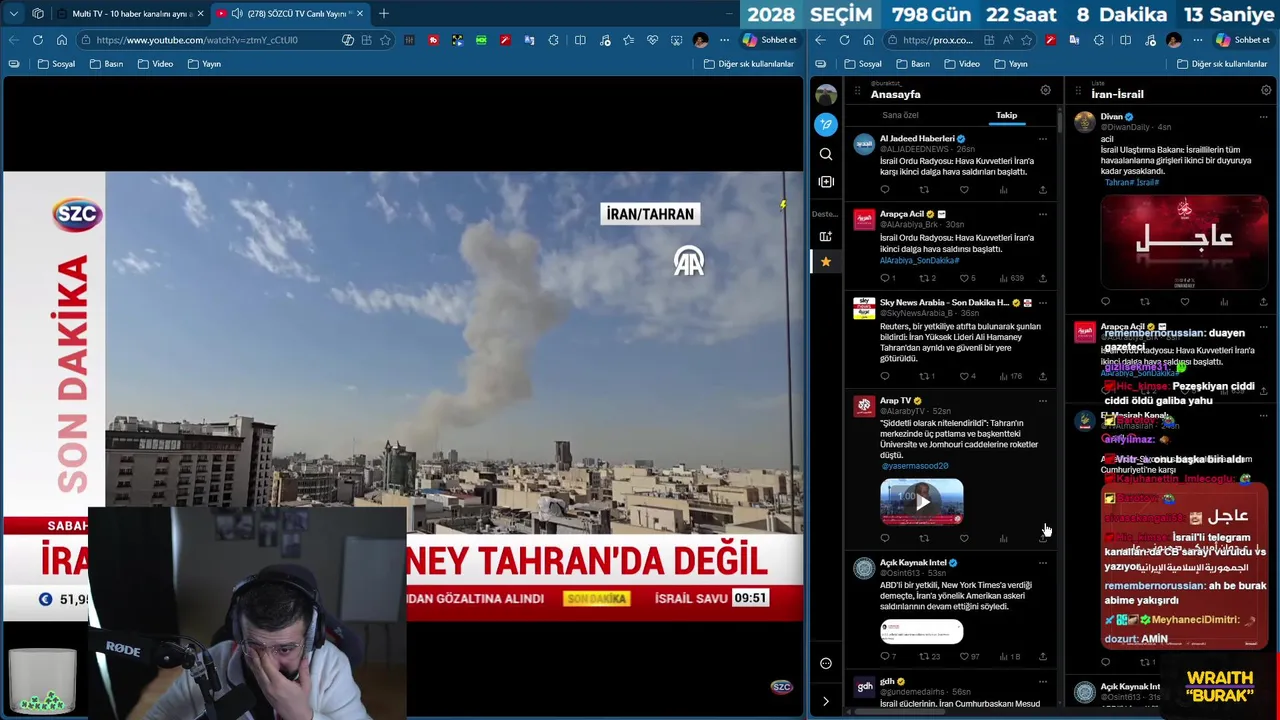
Task: Select the SÖZCÜ TV Canlı Yayını tab
Action: (290, 13)
